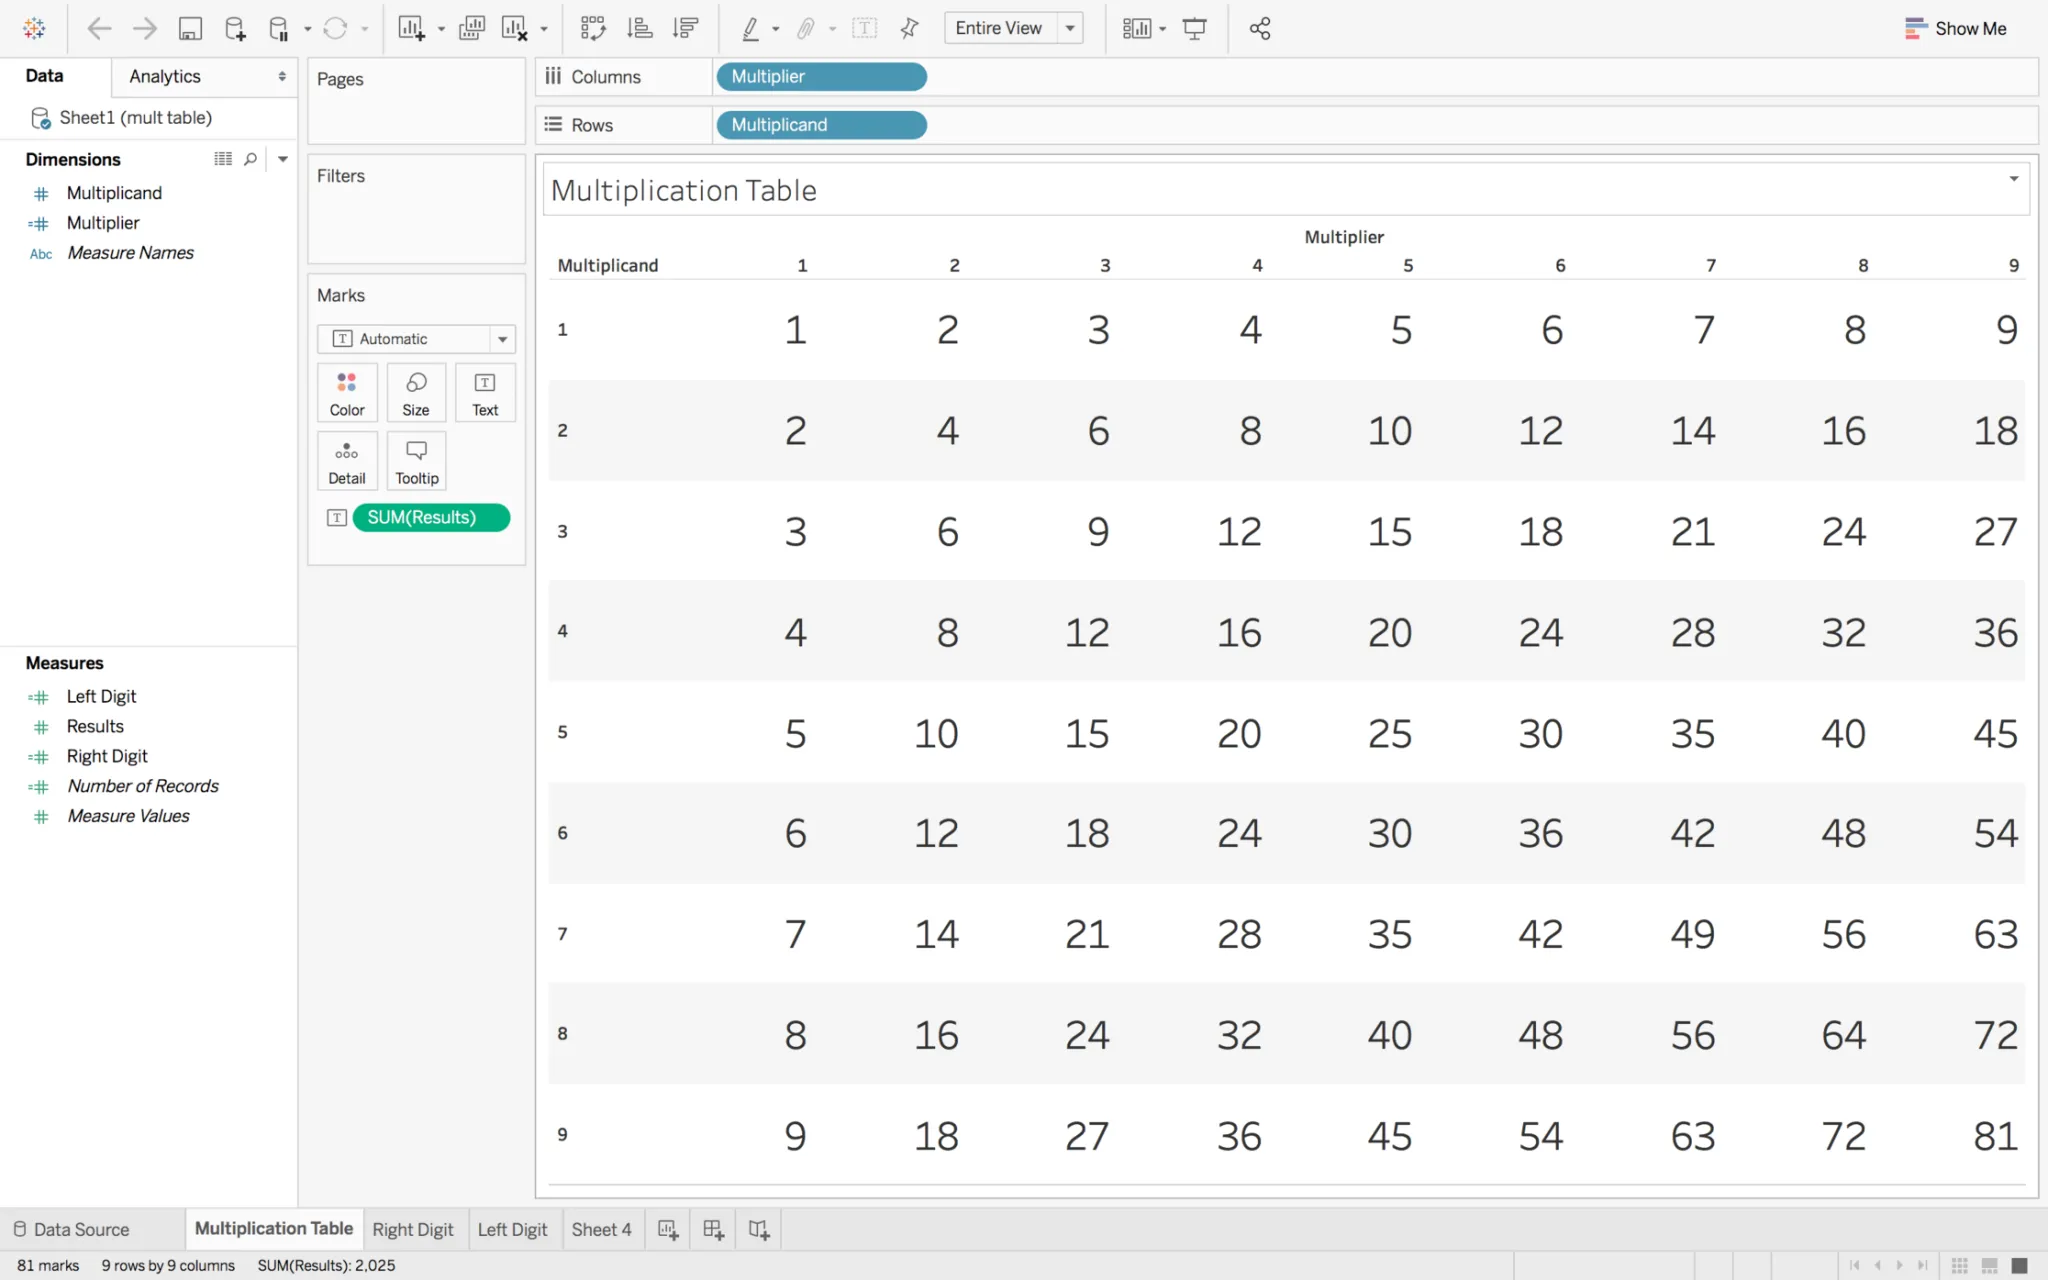
Task: Click the Show mark labels icon
Action: click(865, 28)
